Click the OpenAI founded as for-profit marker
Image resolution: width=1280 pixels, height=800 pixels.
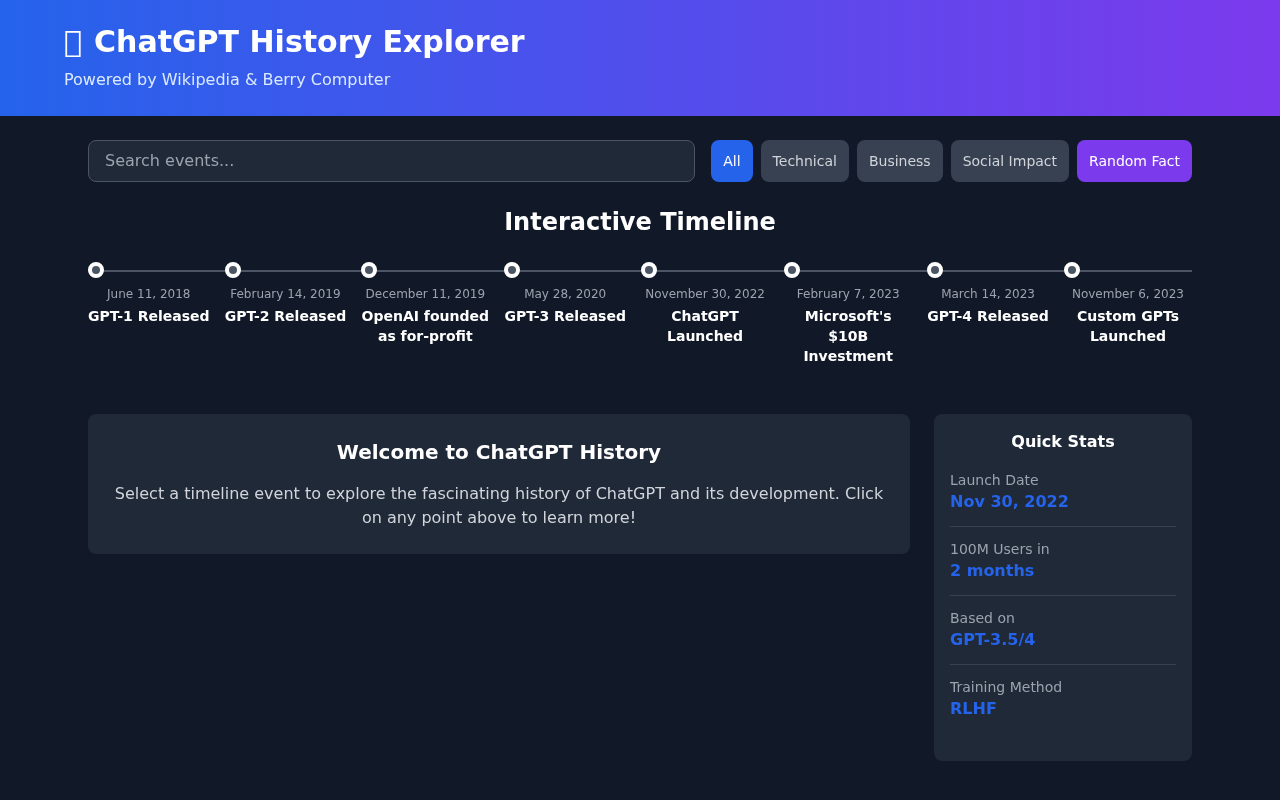370,269
